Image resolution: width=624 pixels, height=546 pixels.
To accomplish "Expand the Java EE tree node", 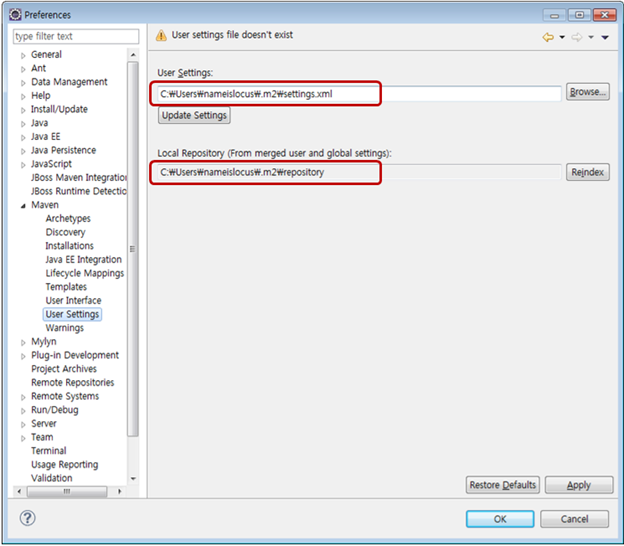I will [x=23, y=137].
